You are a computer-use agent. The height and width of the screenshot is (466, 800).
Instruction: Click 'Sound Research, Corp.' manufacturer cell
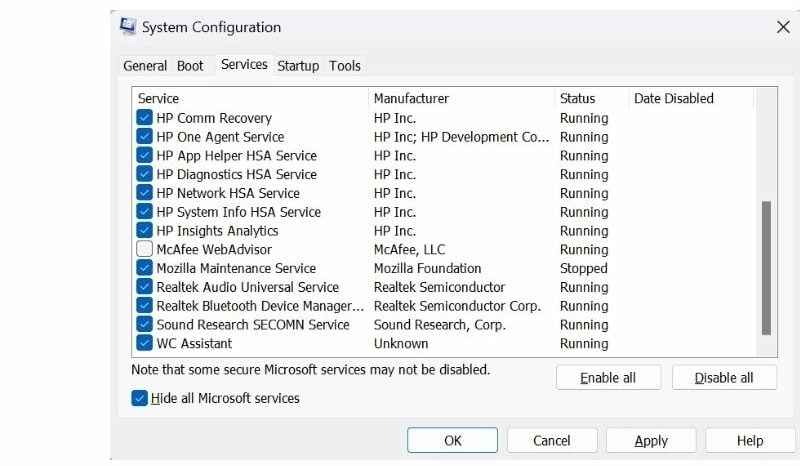pos(440,325)
